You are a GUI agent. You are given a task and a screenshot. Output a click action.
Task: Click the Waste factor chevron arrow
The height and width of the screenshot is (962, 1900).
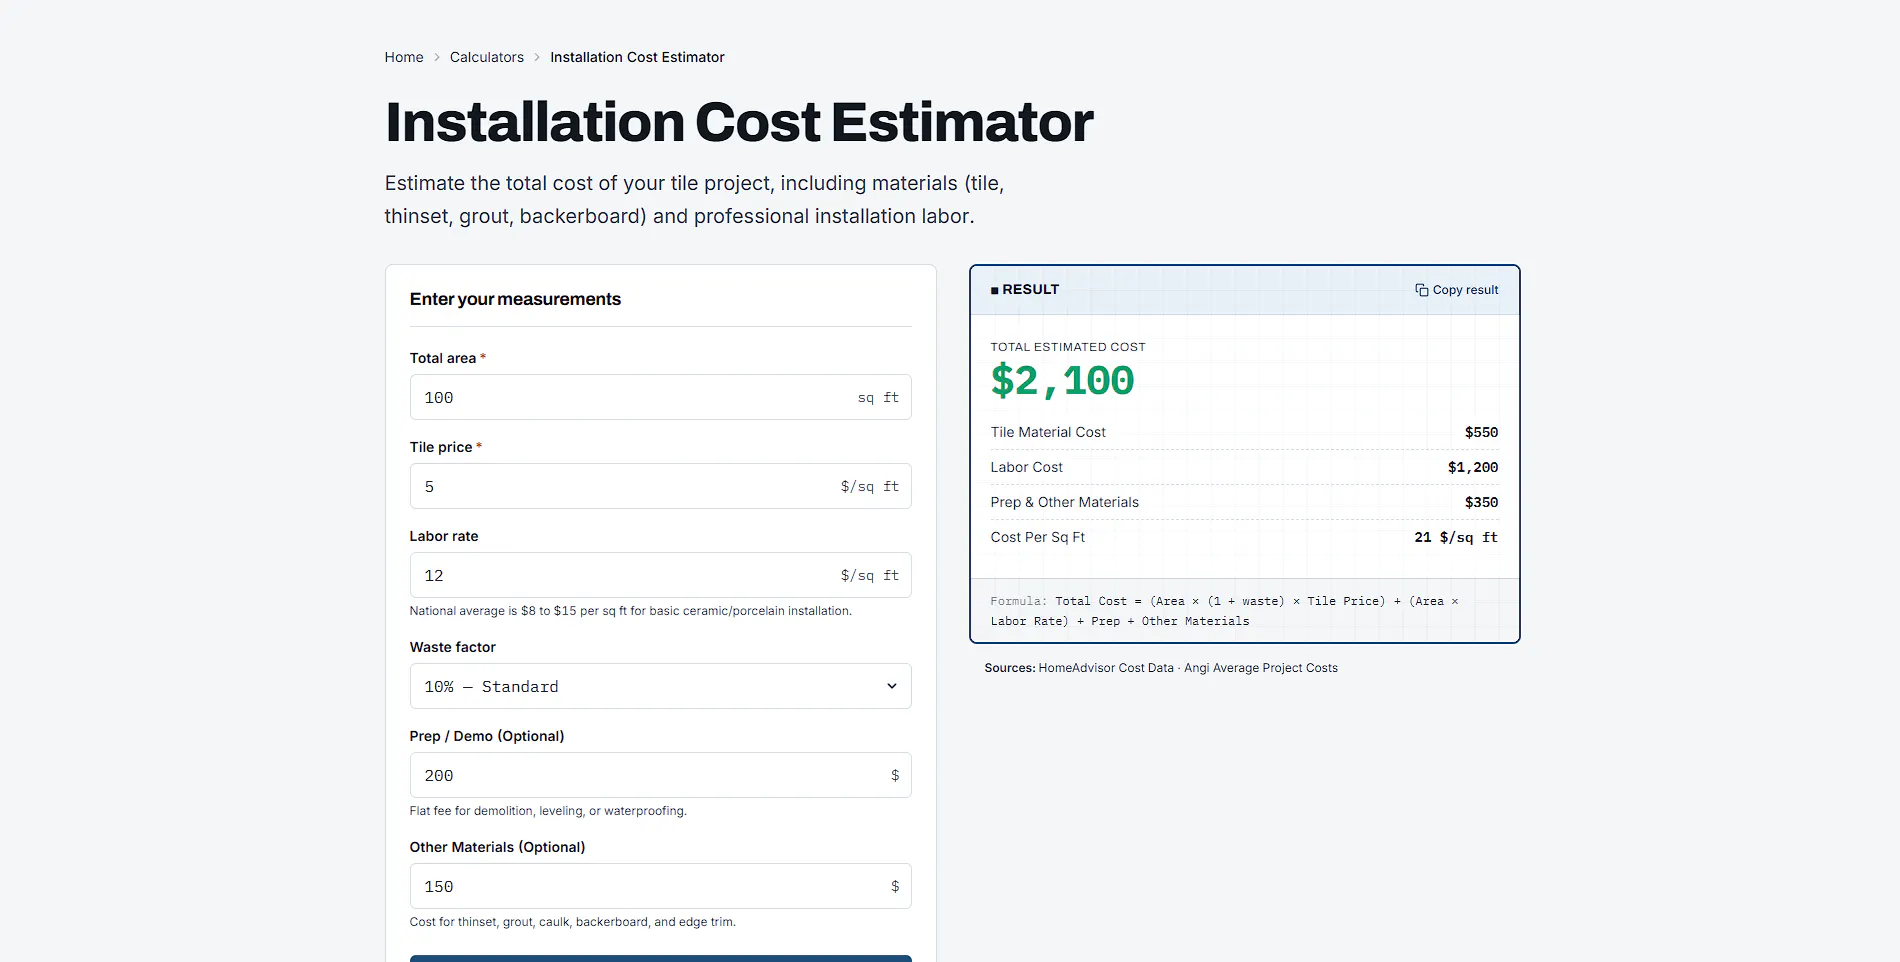click(x=891, y=686)
